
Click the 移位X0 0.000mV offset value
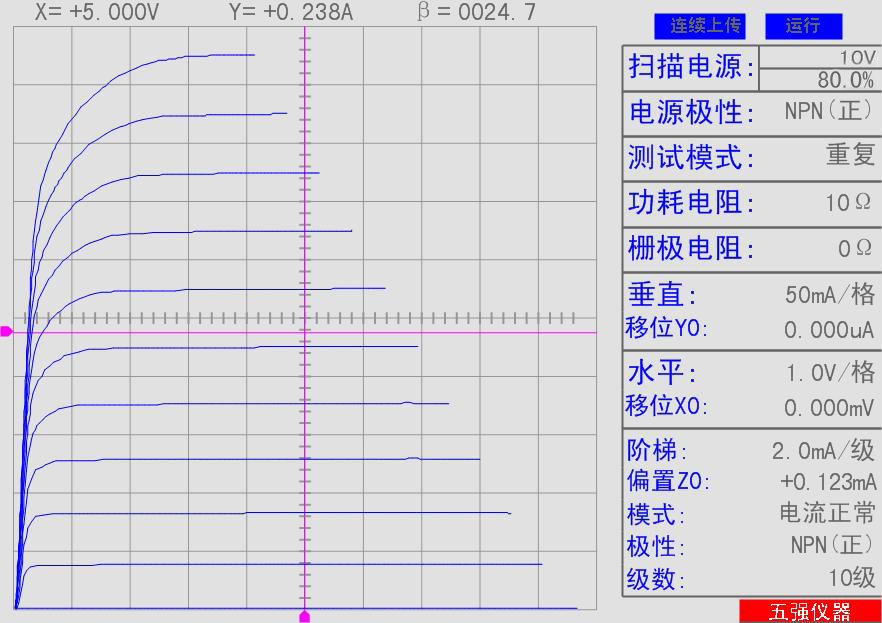coord(829,407)
